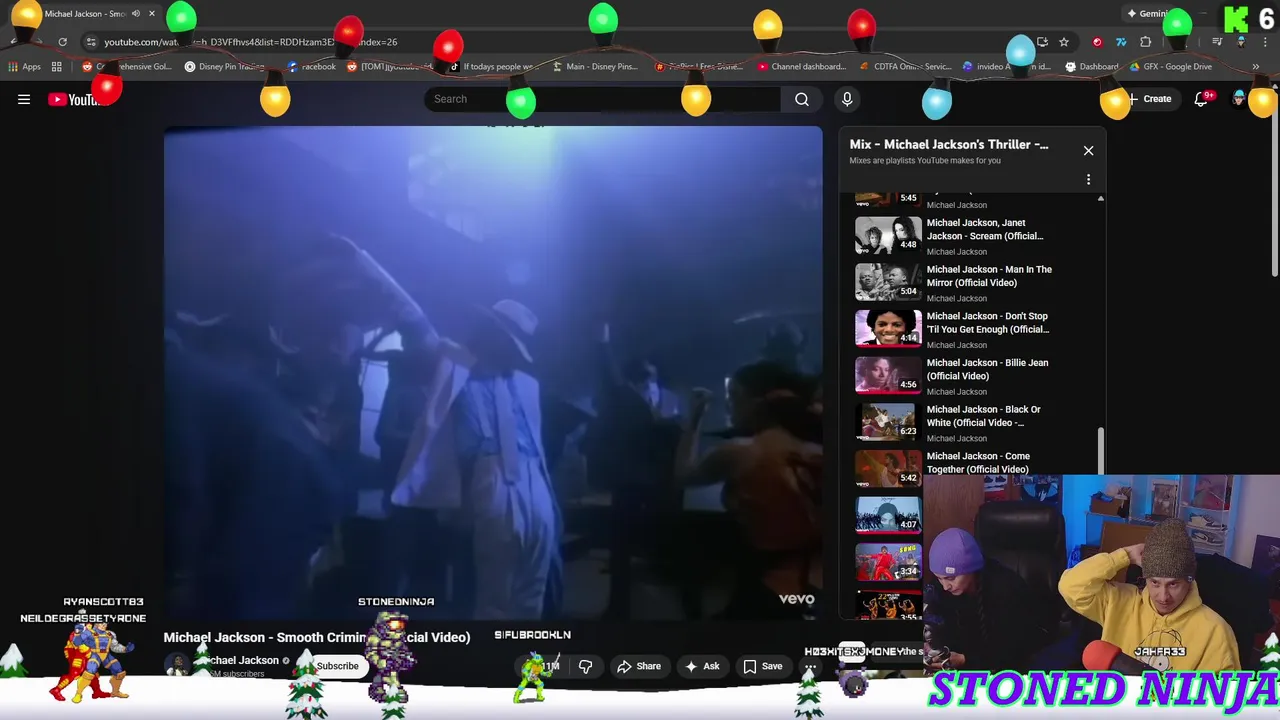Focus the YouTube search input field
1280x720 pixels.
[x=603, y=99]
